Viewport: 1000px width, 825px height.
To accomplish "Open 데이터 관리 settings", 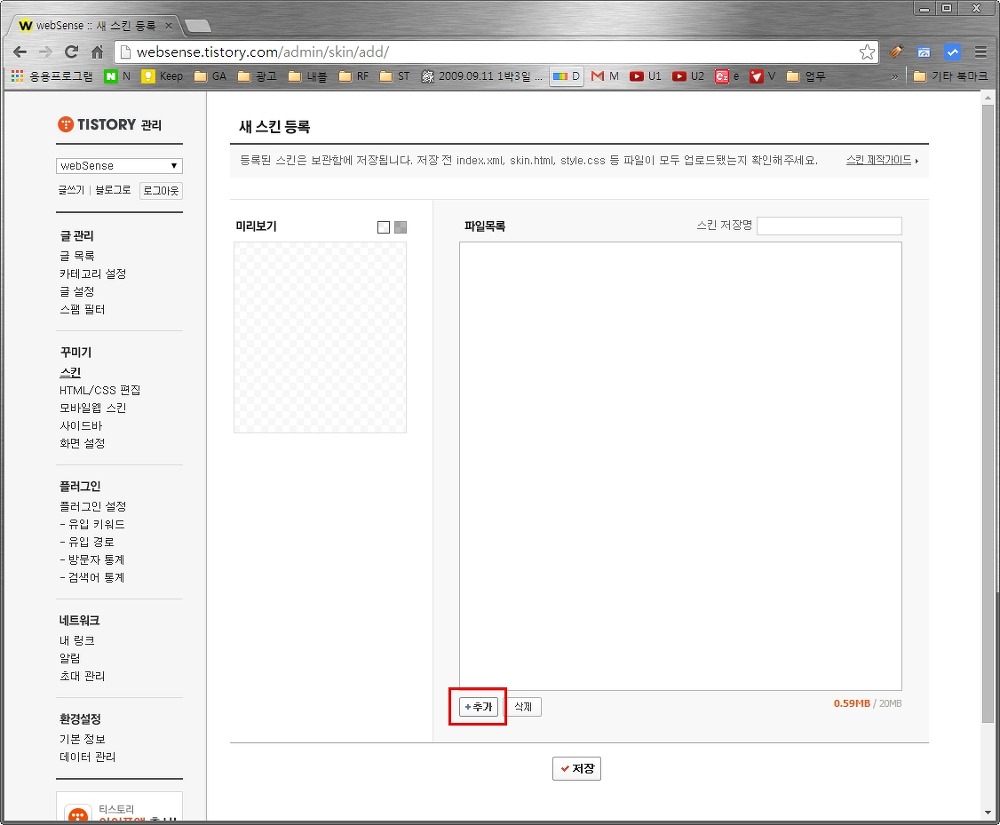I will point(87,757).
